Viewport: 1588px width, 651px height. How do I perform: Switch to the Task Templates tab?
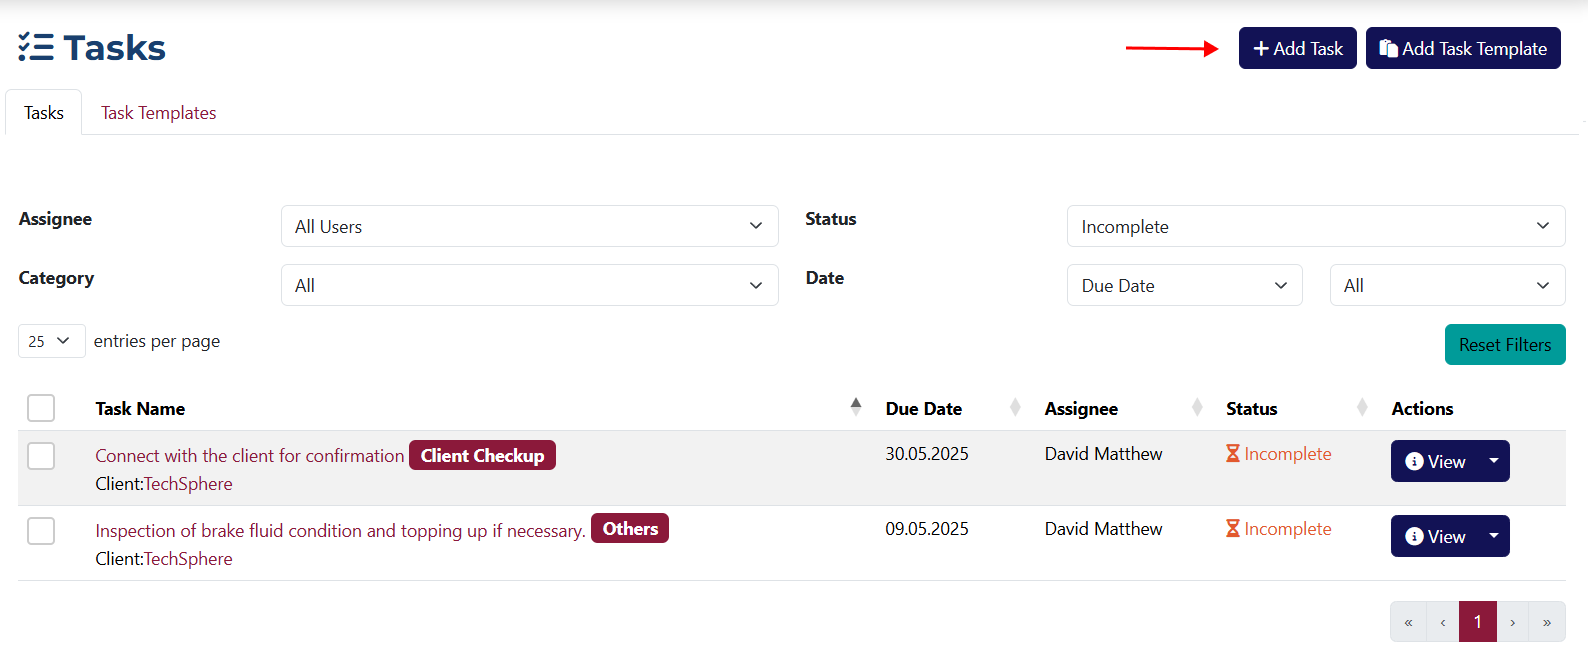[x=158, y=113]
